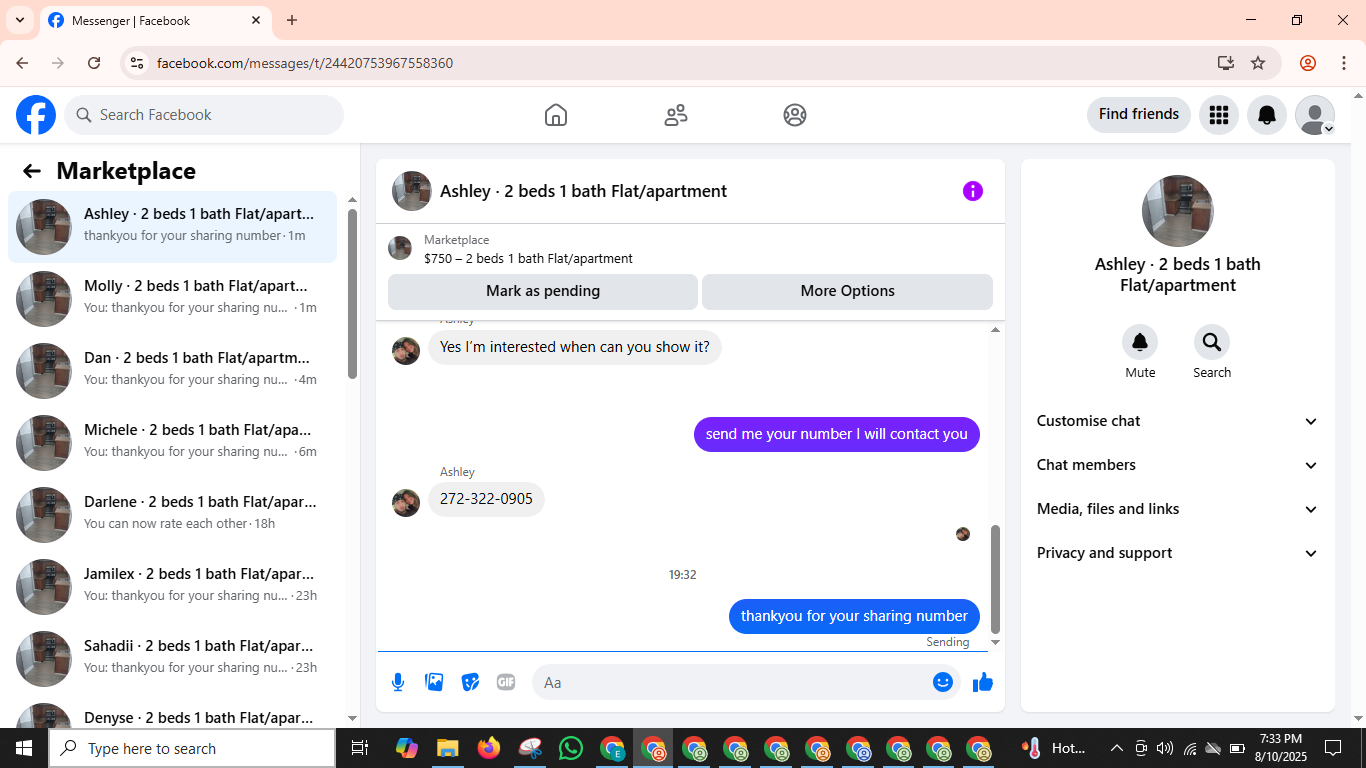Image resolution: width=1366 pixels, height=768 pixels.
Task: Open a new browser tab
Action: 292,20
